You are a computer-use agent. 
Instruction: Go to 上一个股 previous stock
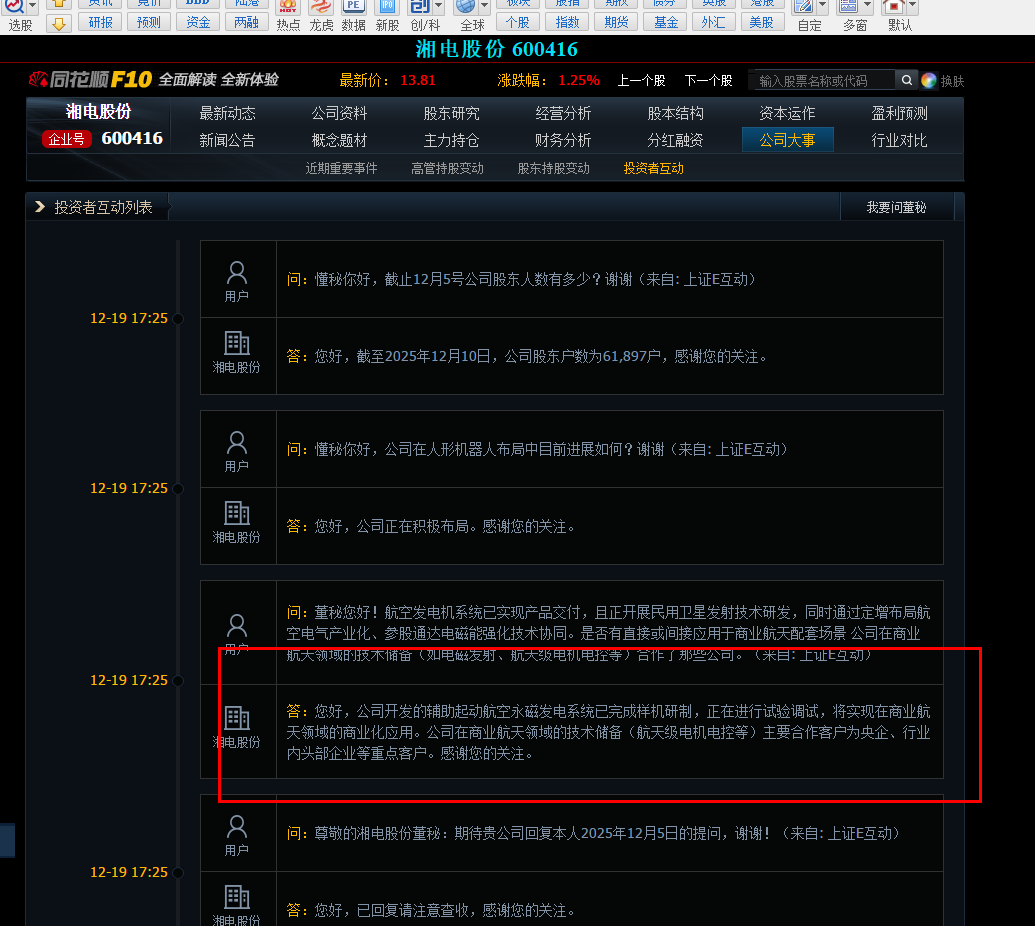pos(641,81)
